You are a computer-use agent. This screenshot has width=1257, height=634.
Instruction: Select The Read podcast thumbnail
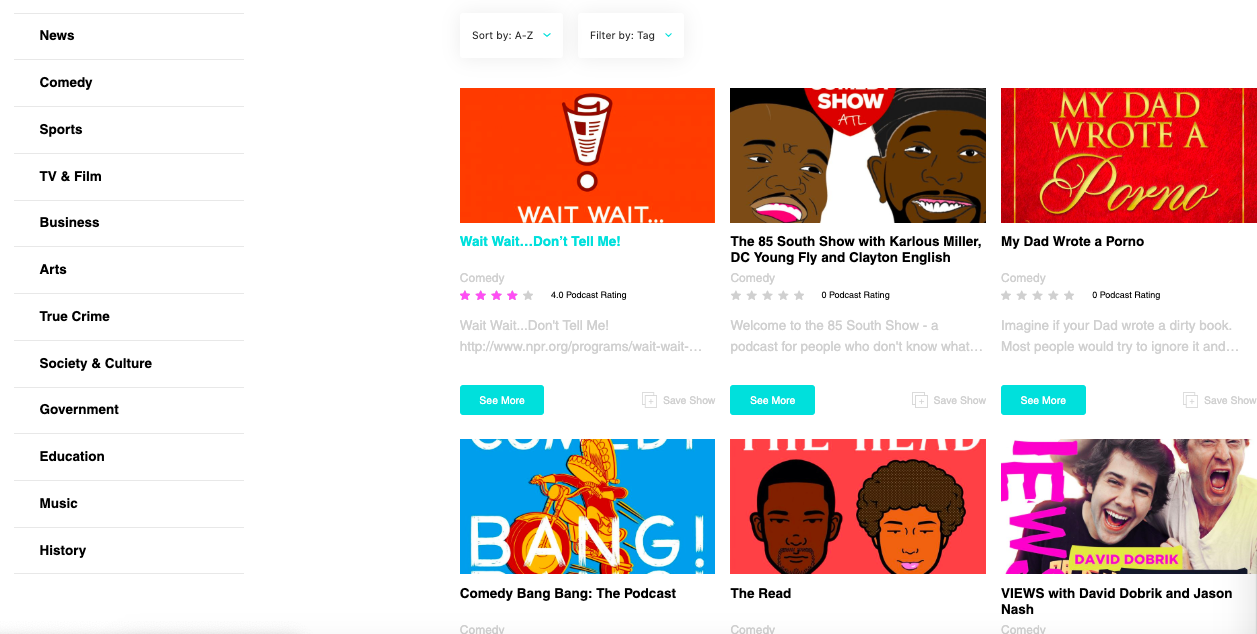tap(858, 506)
